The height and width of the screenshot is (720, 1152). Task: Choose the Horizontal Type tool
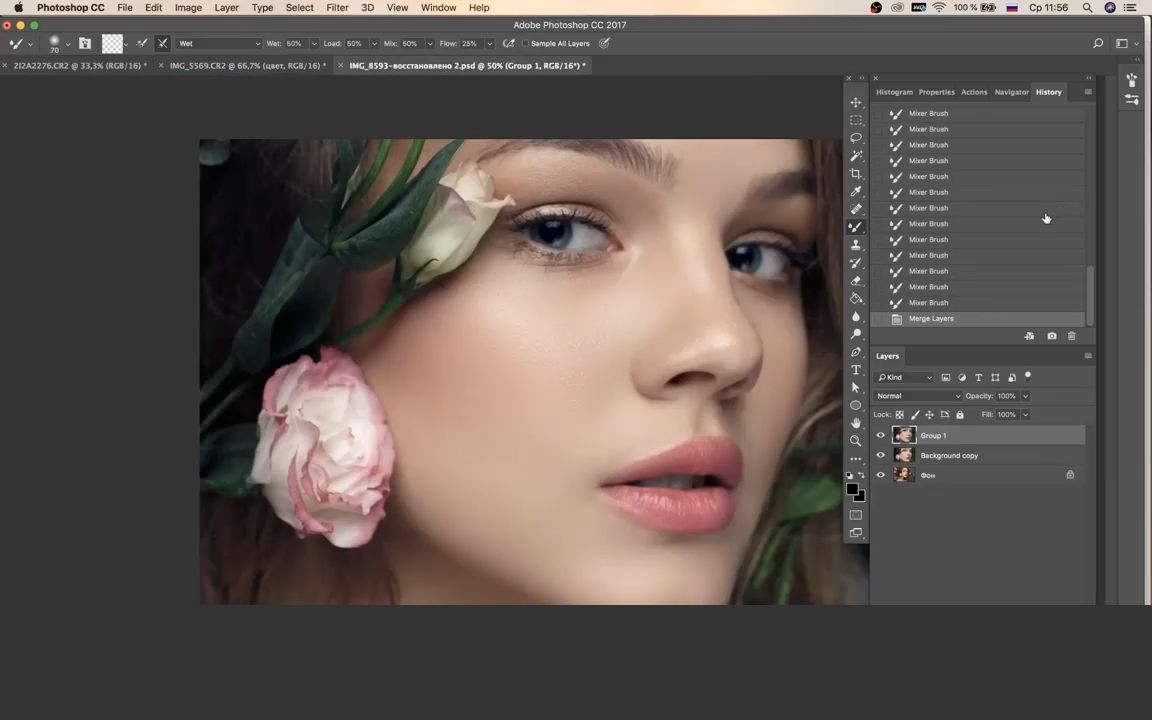[856, 370]
